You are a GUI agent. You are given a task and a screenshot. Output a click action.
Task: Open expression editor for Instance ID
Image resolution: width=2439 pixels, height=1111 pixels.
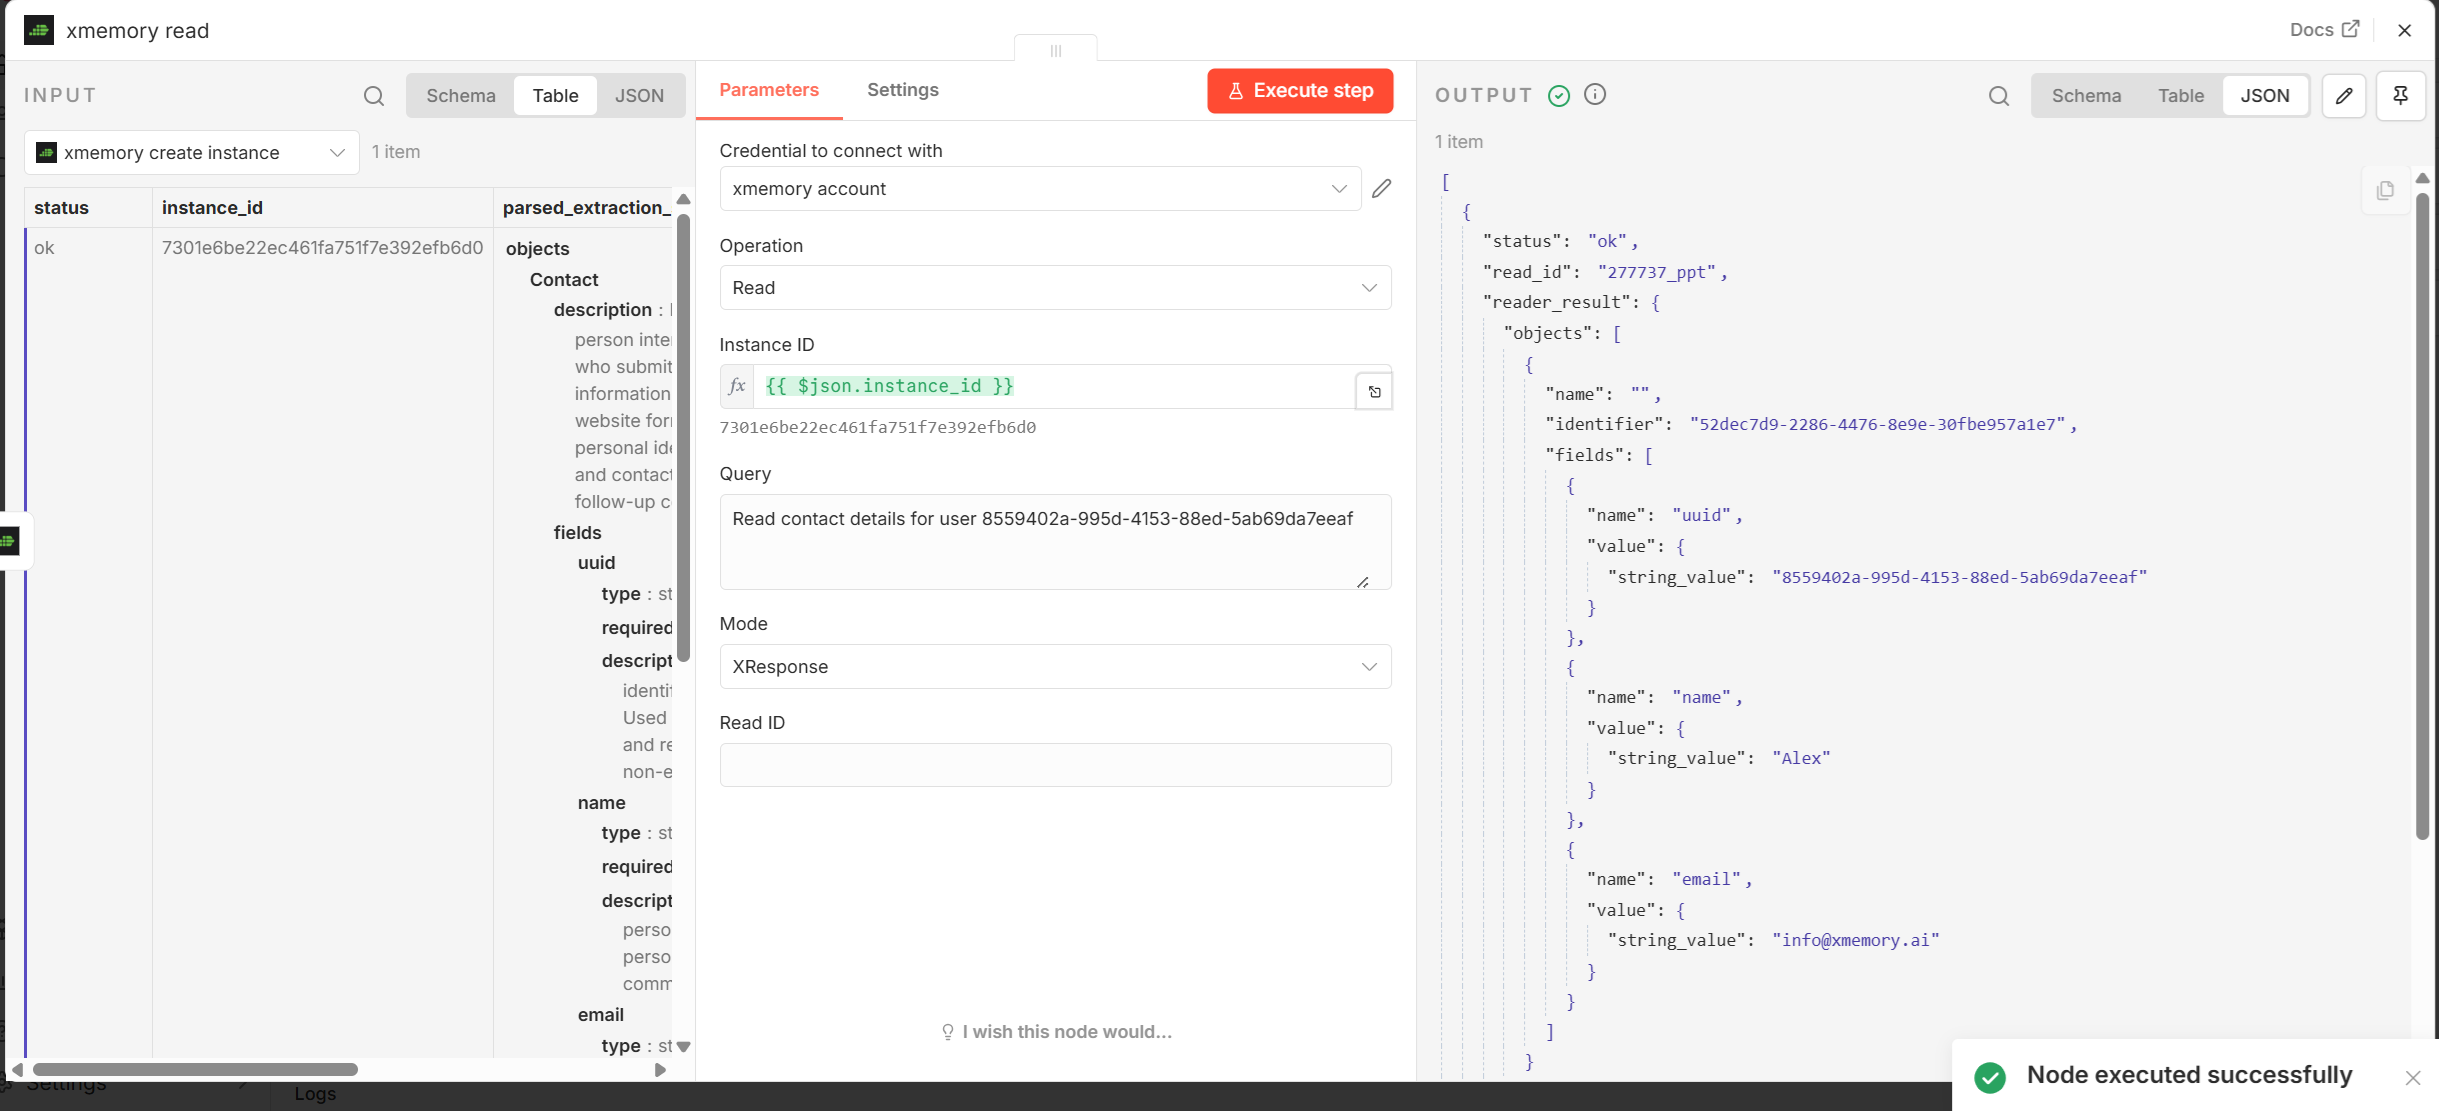(x=1374, y=391)
